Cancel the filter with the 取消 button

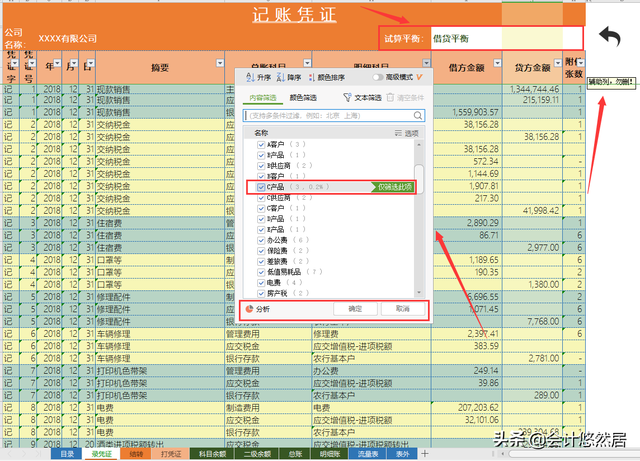(403, 309)
